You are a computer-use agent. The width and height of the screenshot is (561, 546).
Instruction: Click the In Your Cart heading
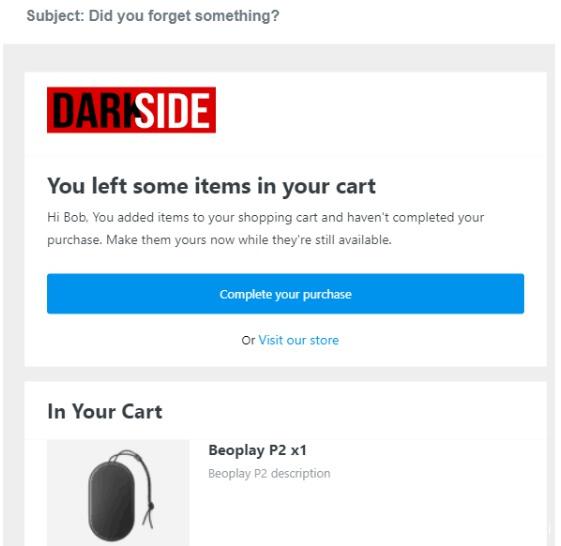point(105,411)
